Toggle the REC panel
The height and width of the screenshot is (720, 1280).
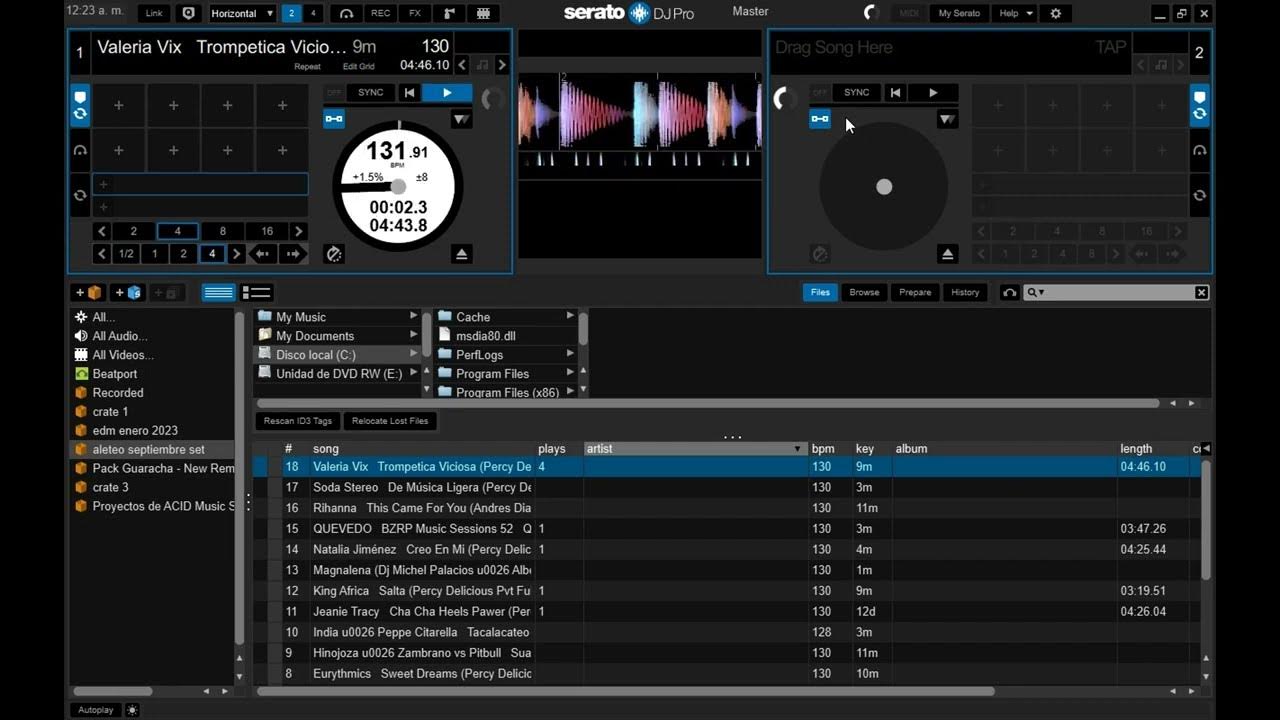pyautogui.click(x=380, y=13)
